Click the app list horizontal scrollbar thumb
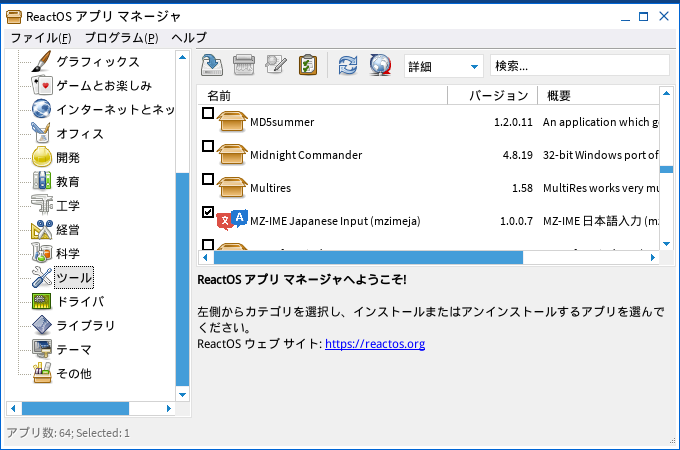Viewport: 680px width, 450px height. [x=368, y=258]
